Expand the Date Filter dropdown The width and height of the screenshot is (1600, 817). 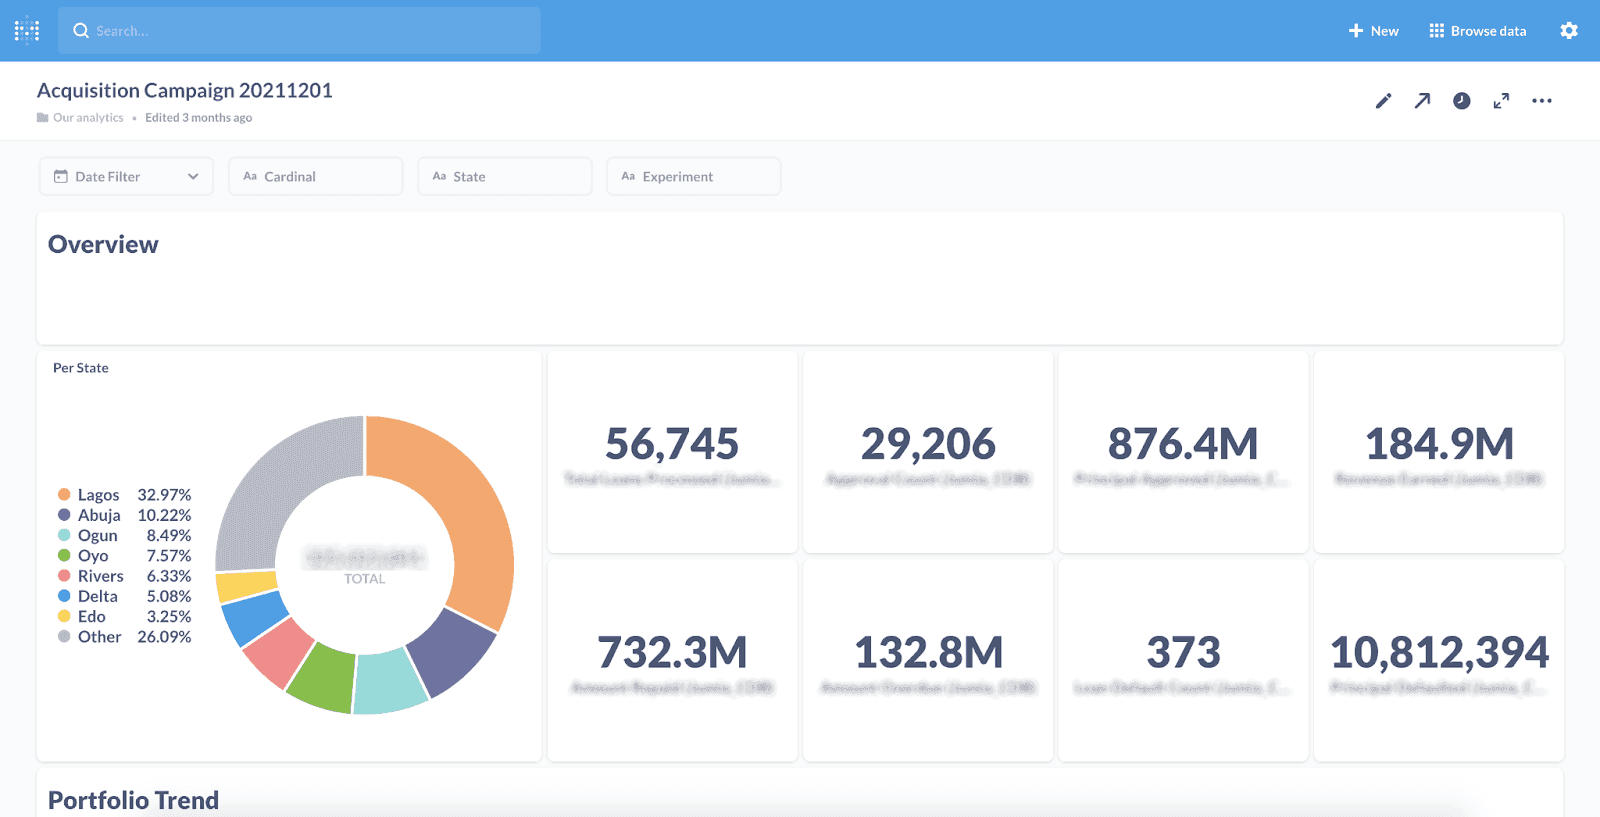click(126, 176)
